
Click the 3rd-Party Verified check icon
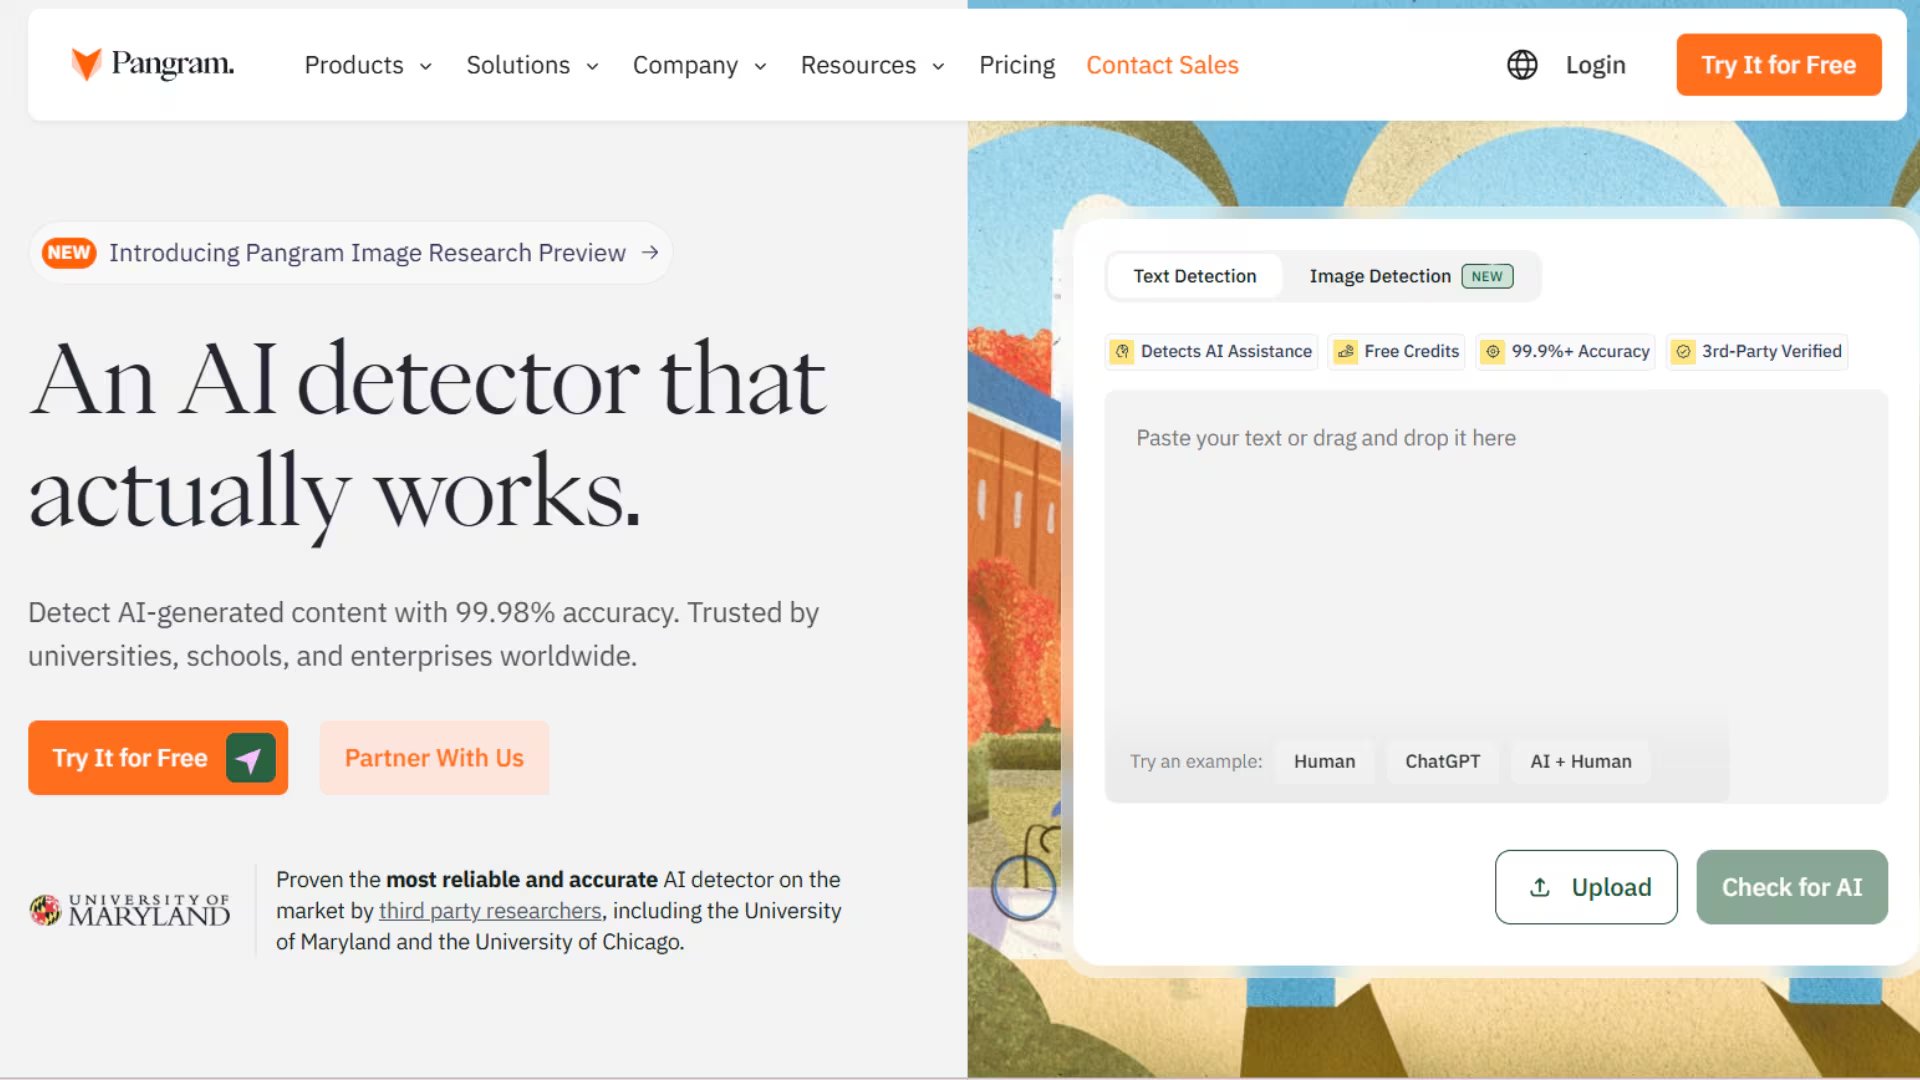click(1684, 351)
